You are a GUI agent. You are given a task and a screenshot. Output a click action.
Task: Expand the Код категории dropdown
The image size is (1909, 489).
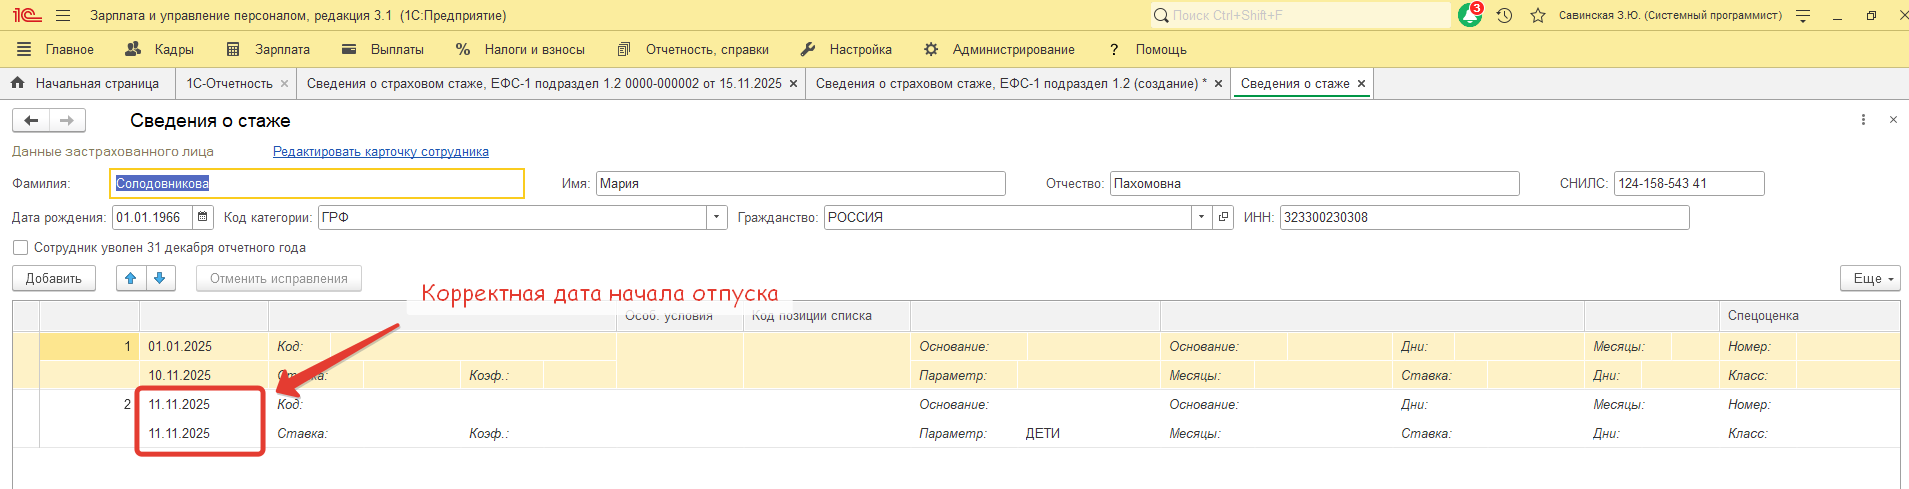[x=716, y=217]
